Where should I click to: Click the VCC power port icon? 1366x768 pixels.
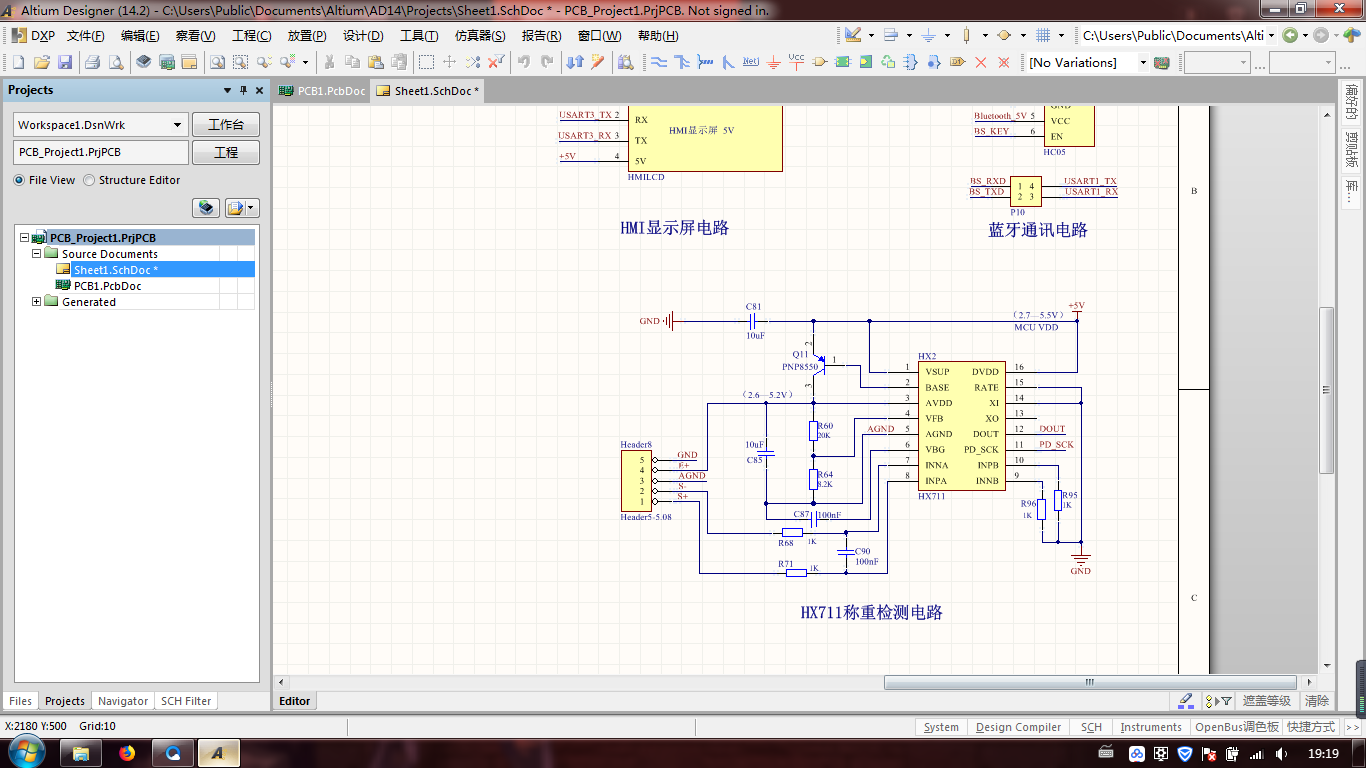(796, 62)
